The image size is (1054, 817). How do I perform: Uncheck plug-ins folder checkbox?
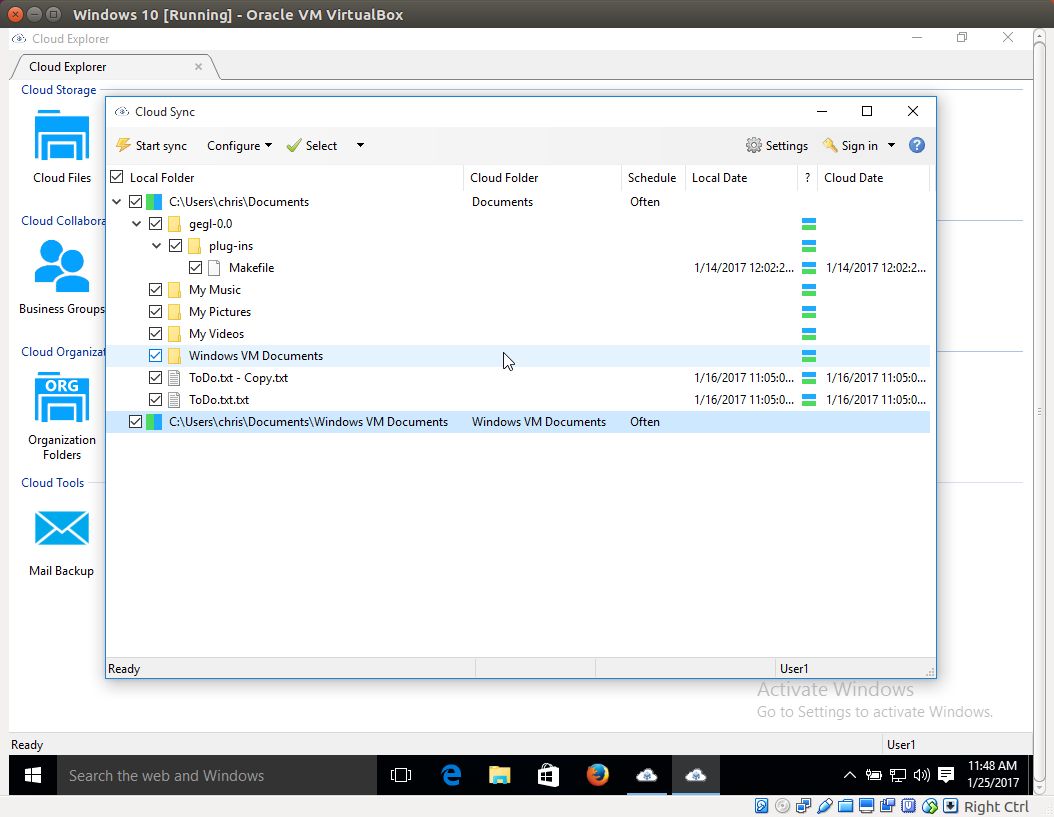[175, 246]
